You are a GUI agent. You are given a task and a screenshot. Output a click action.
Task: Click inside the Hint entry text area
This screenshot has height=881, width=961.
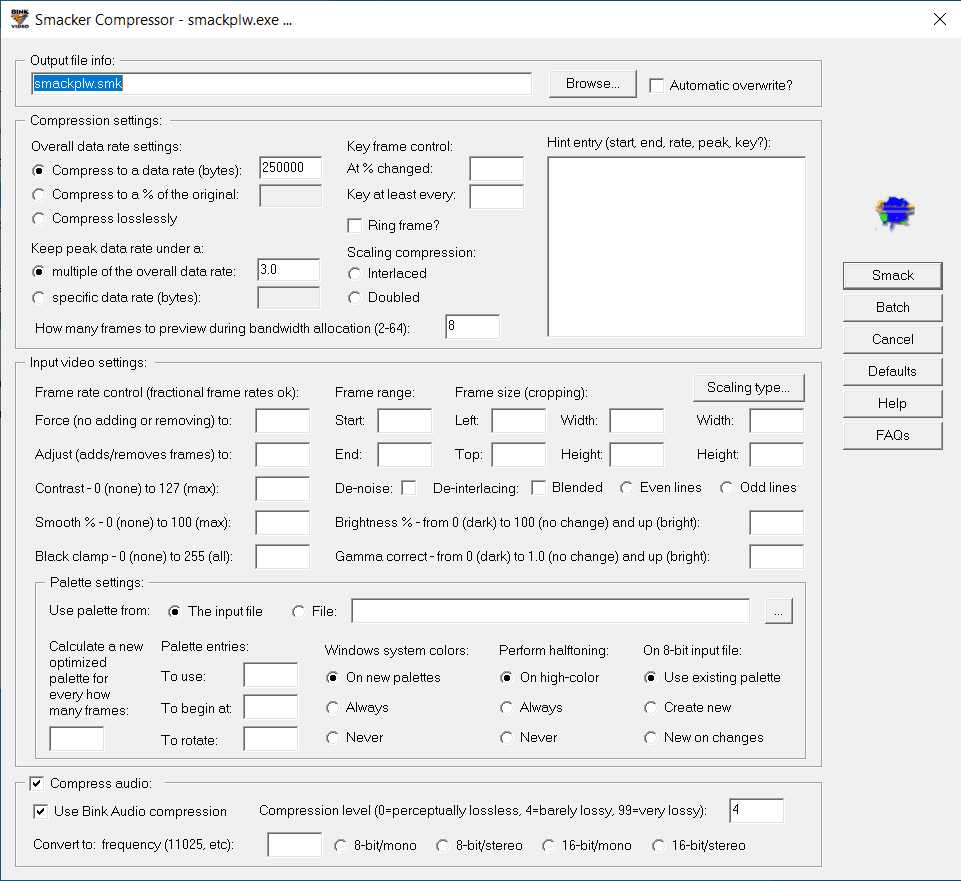677,247
